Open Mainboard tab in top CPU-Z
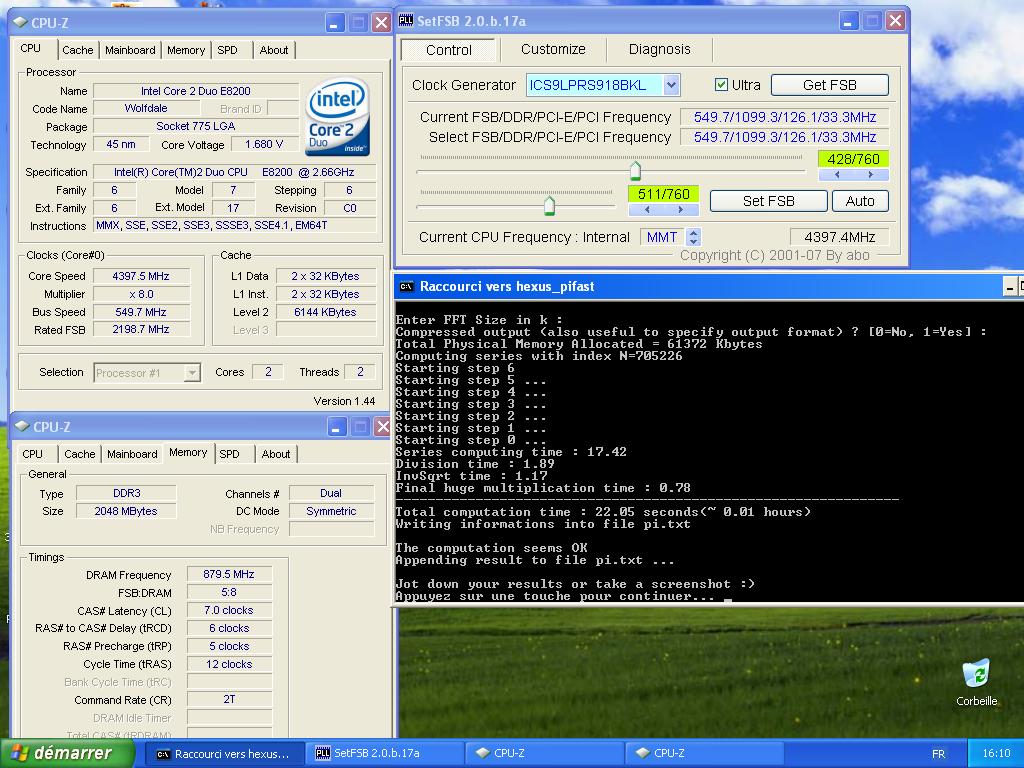 [x=130, y=50]
